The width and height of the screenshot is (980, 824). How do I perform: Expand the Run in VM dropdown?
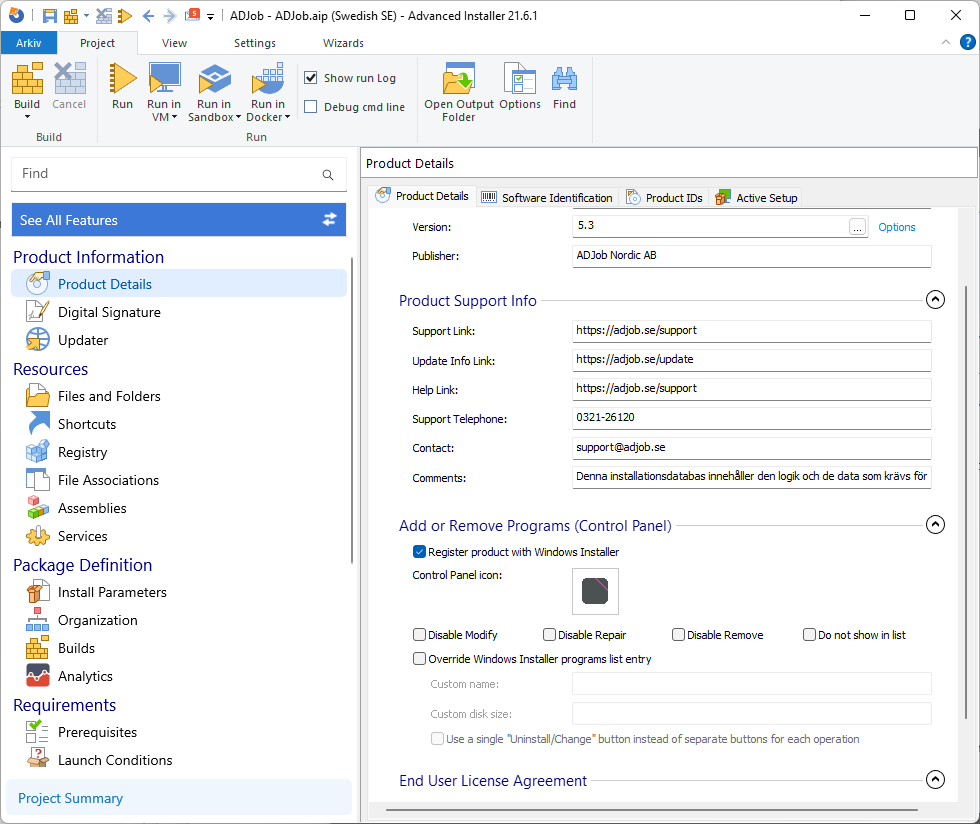174,117
